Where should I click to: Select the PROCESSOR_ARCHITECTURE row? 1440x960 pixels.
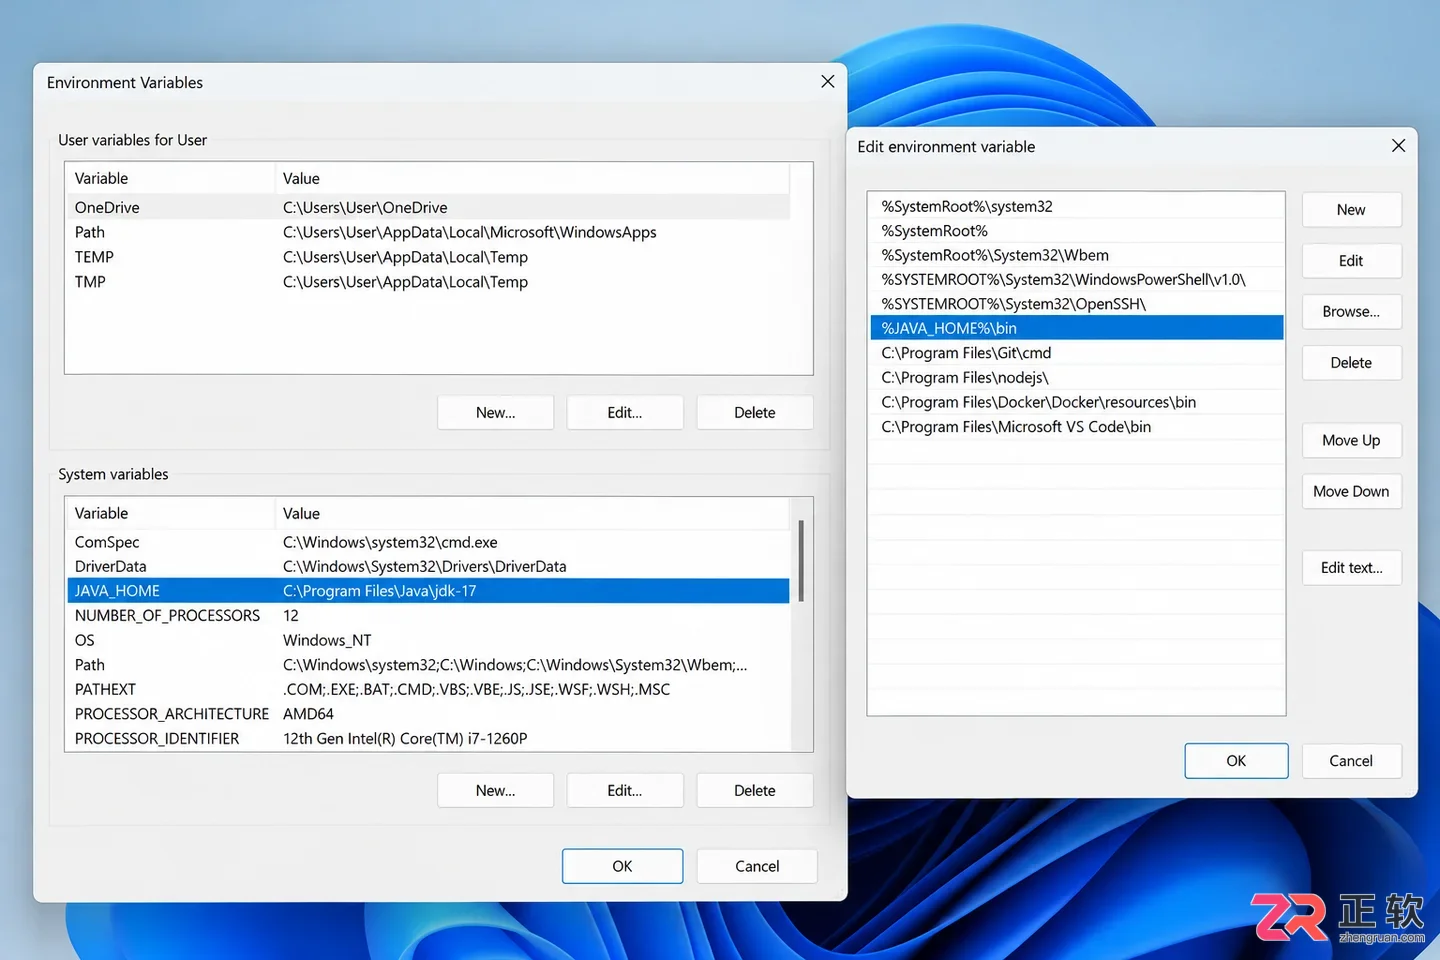pos(428,714)
